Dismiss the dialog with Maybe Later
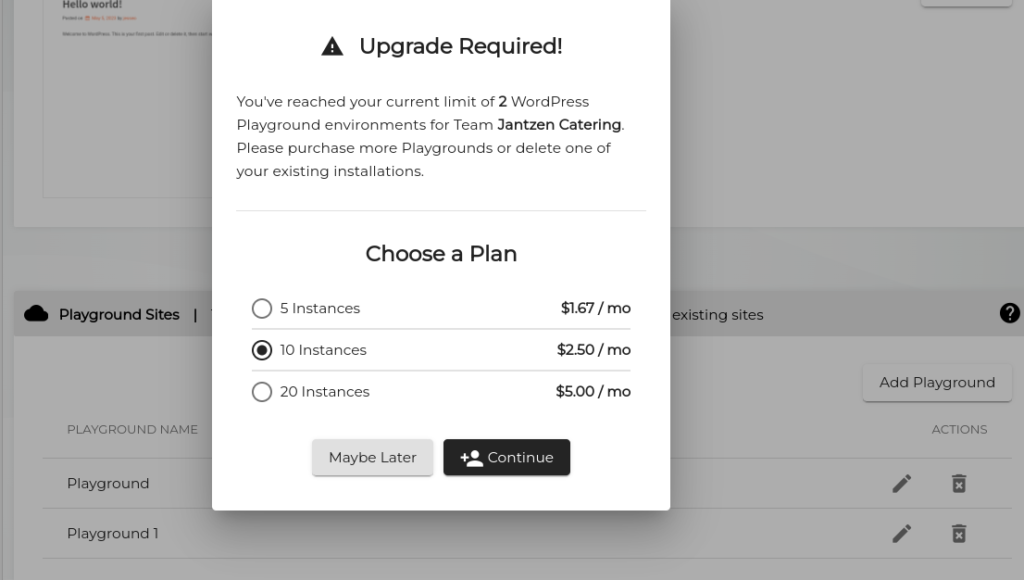 pyautogui.click(x=372, y=457)
